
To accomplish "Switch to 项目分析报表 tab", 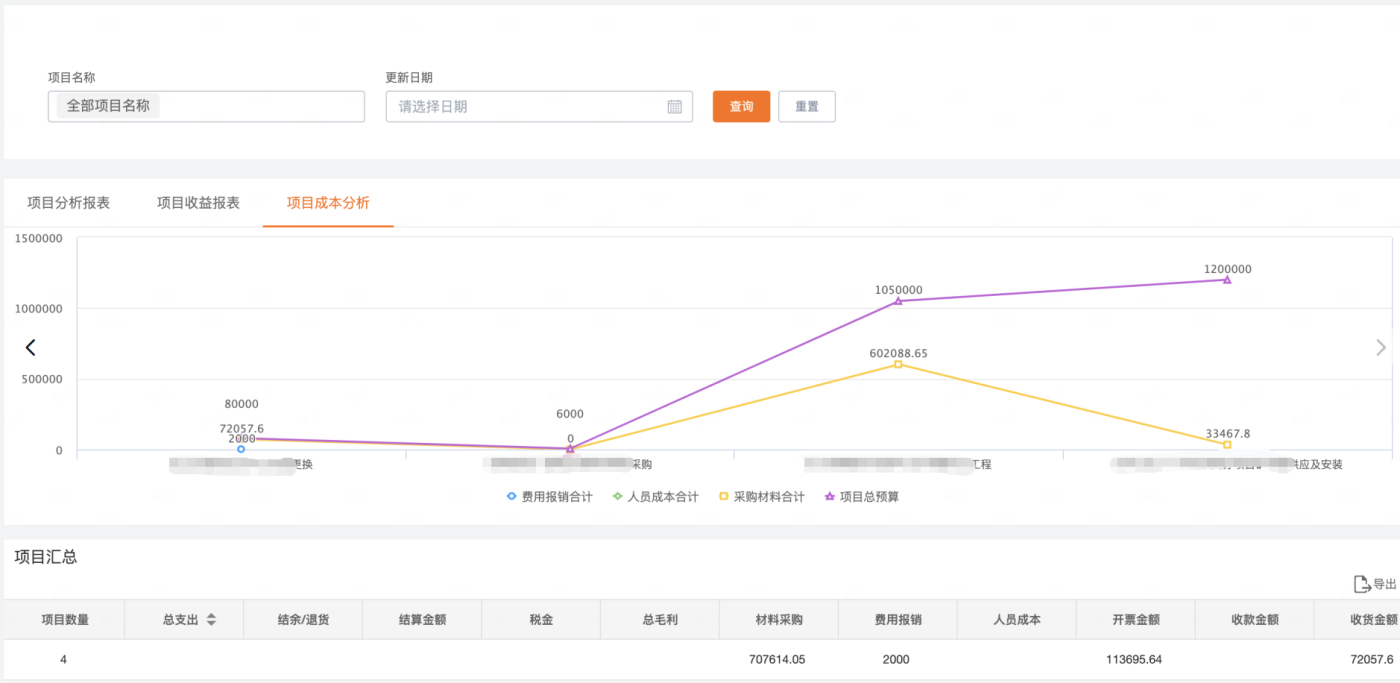I will coord(69,203).
